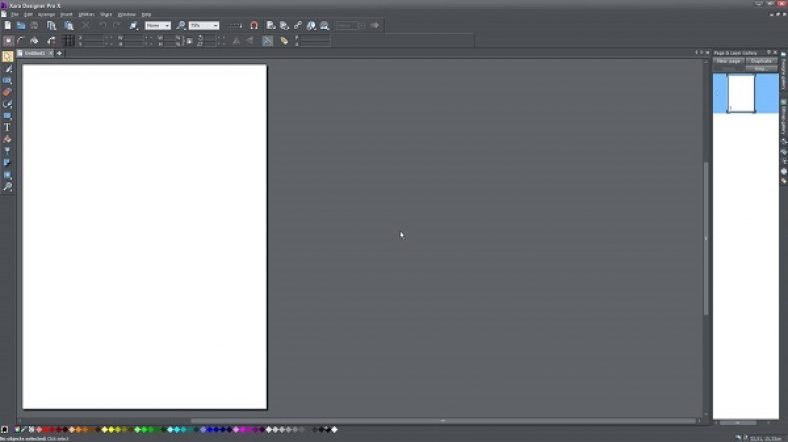Viewport: 788px width, 442px height.
Task: Open the File menu
Action: (15, 15)
